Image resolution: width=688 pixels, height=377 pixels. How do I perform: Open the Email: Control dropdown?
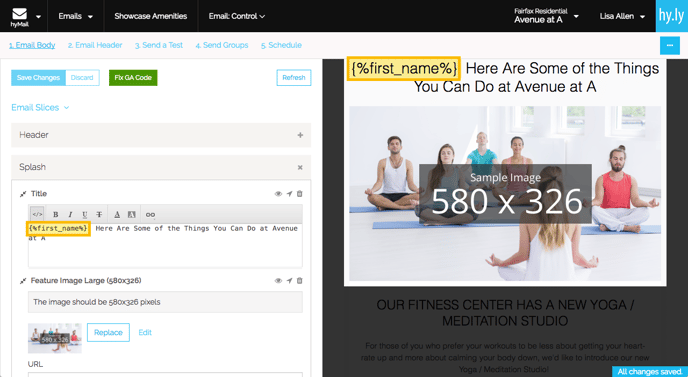[237, 16]
